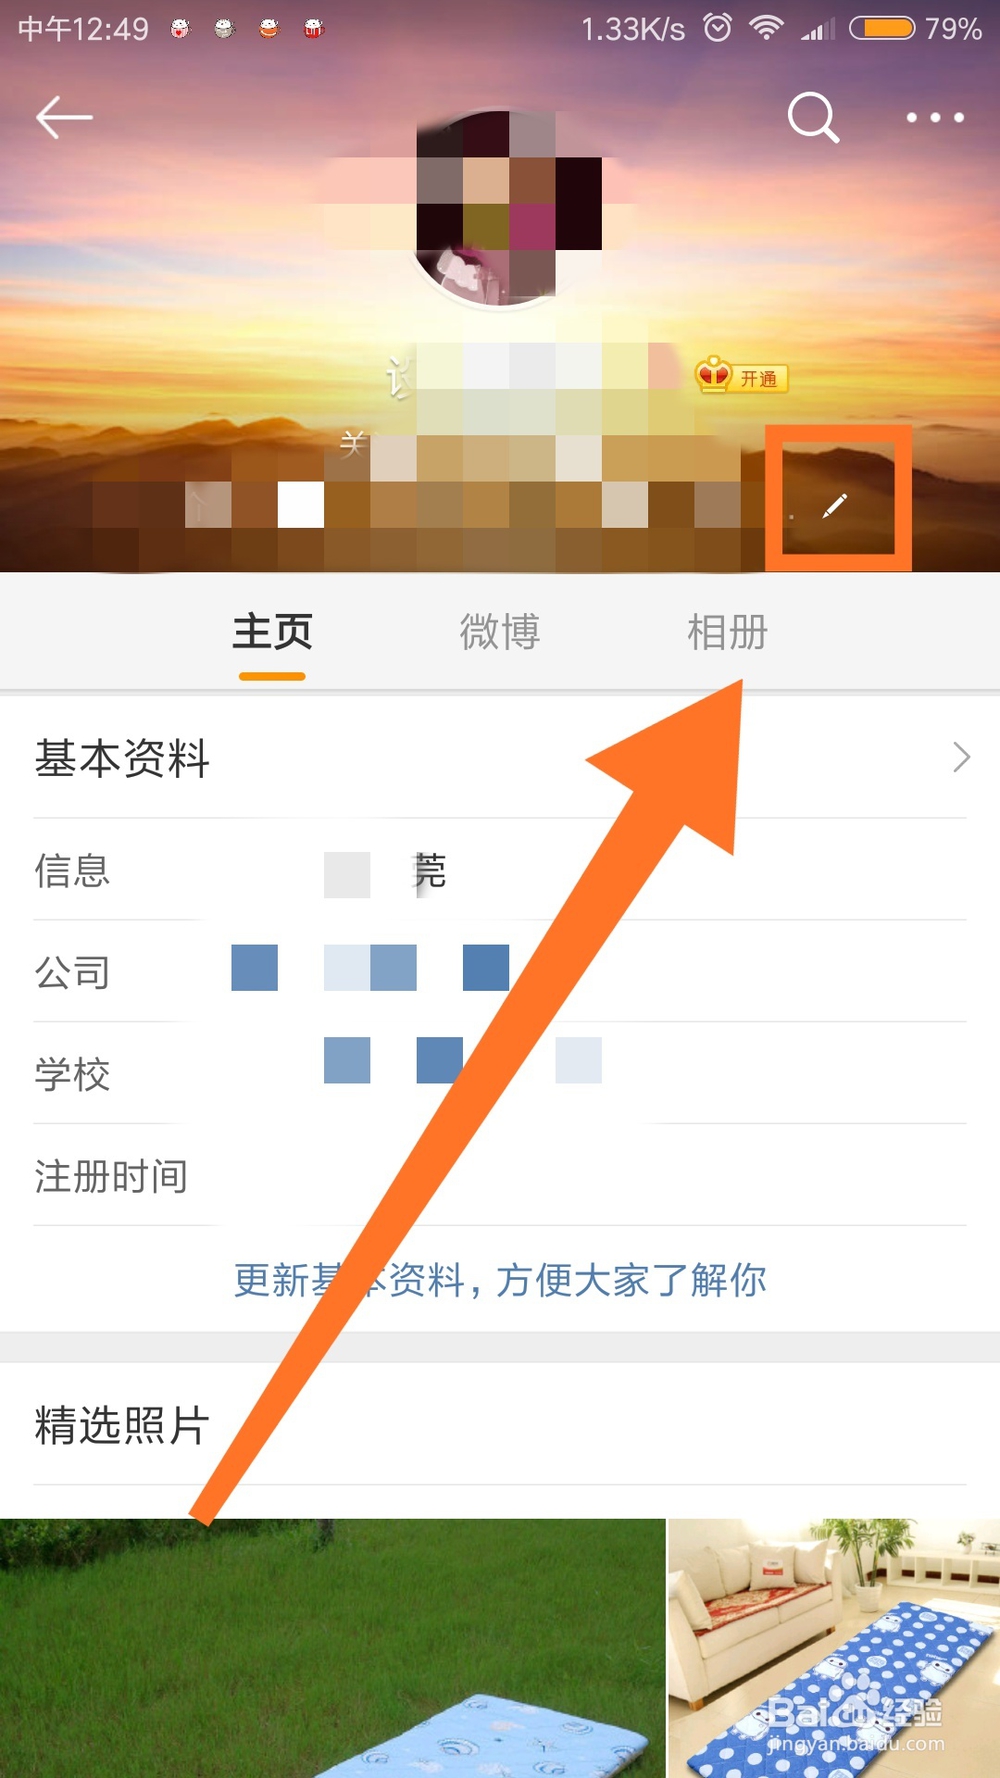Expand 基本资料 with the chevron arrow

[961, 757]
